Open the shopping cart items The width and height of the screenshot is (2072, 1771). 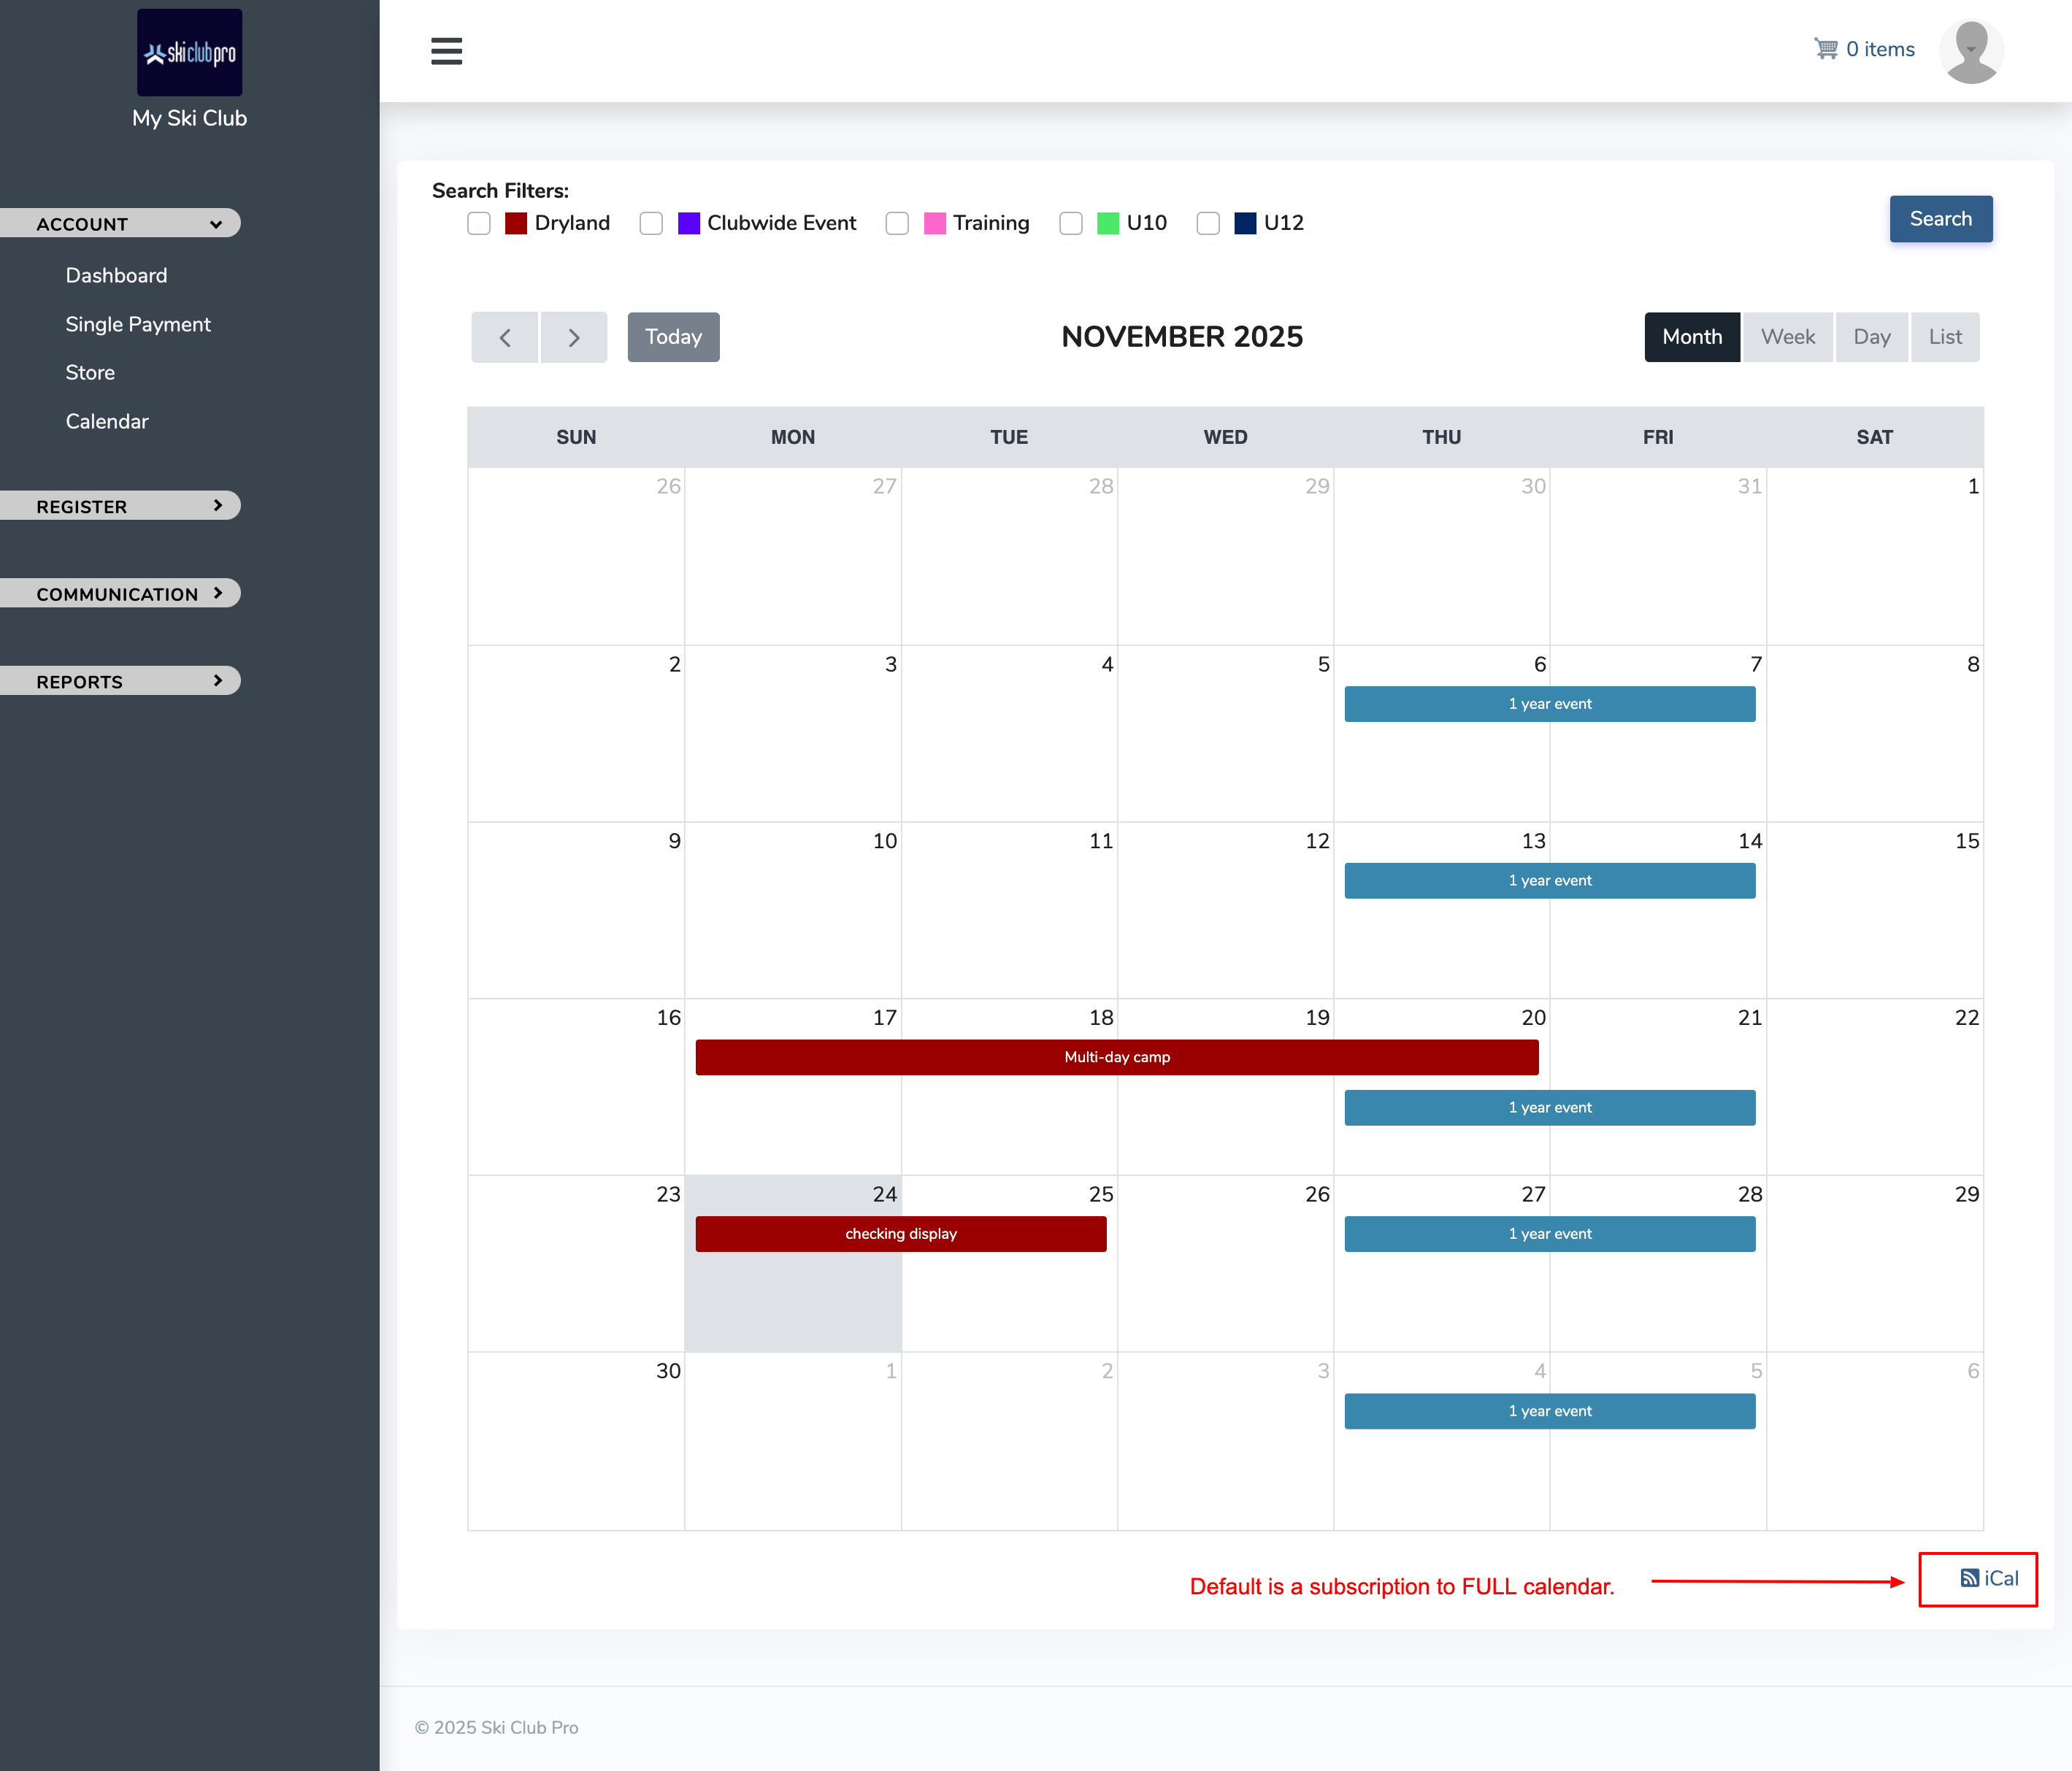point(1864,49)
